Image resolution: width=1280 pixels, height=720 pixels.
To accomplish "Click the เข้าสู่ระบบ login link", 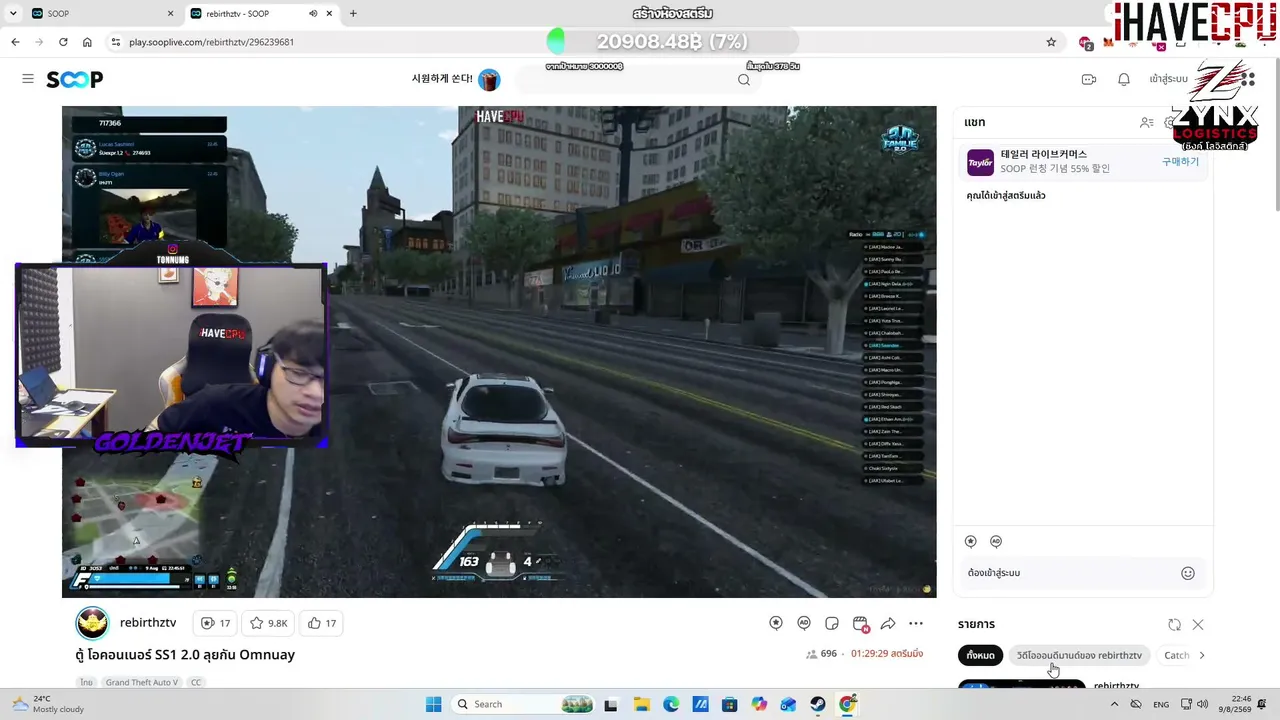I will pos(1168,79).
